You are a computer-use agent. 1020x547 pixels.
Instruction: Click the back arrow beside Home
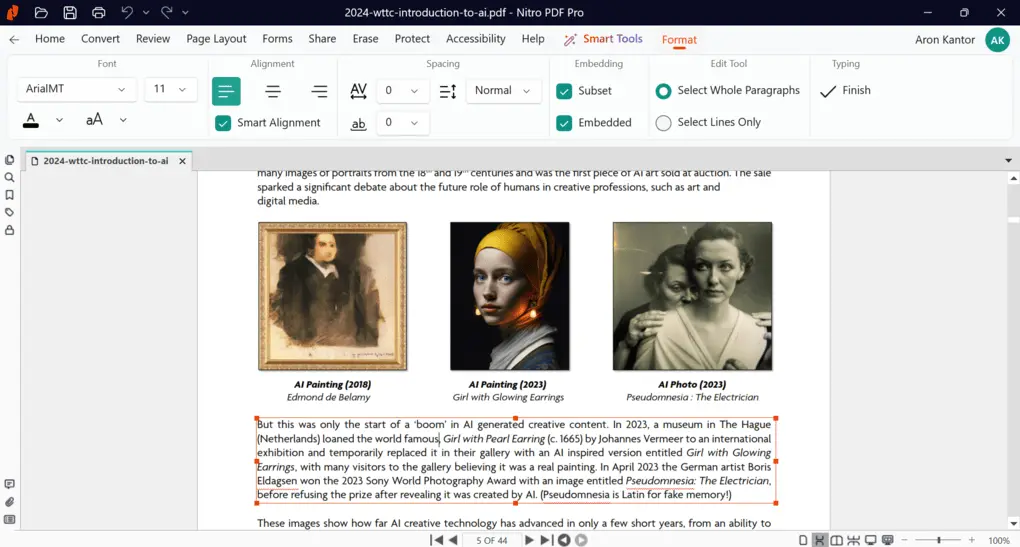coord(14,39)
